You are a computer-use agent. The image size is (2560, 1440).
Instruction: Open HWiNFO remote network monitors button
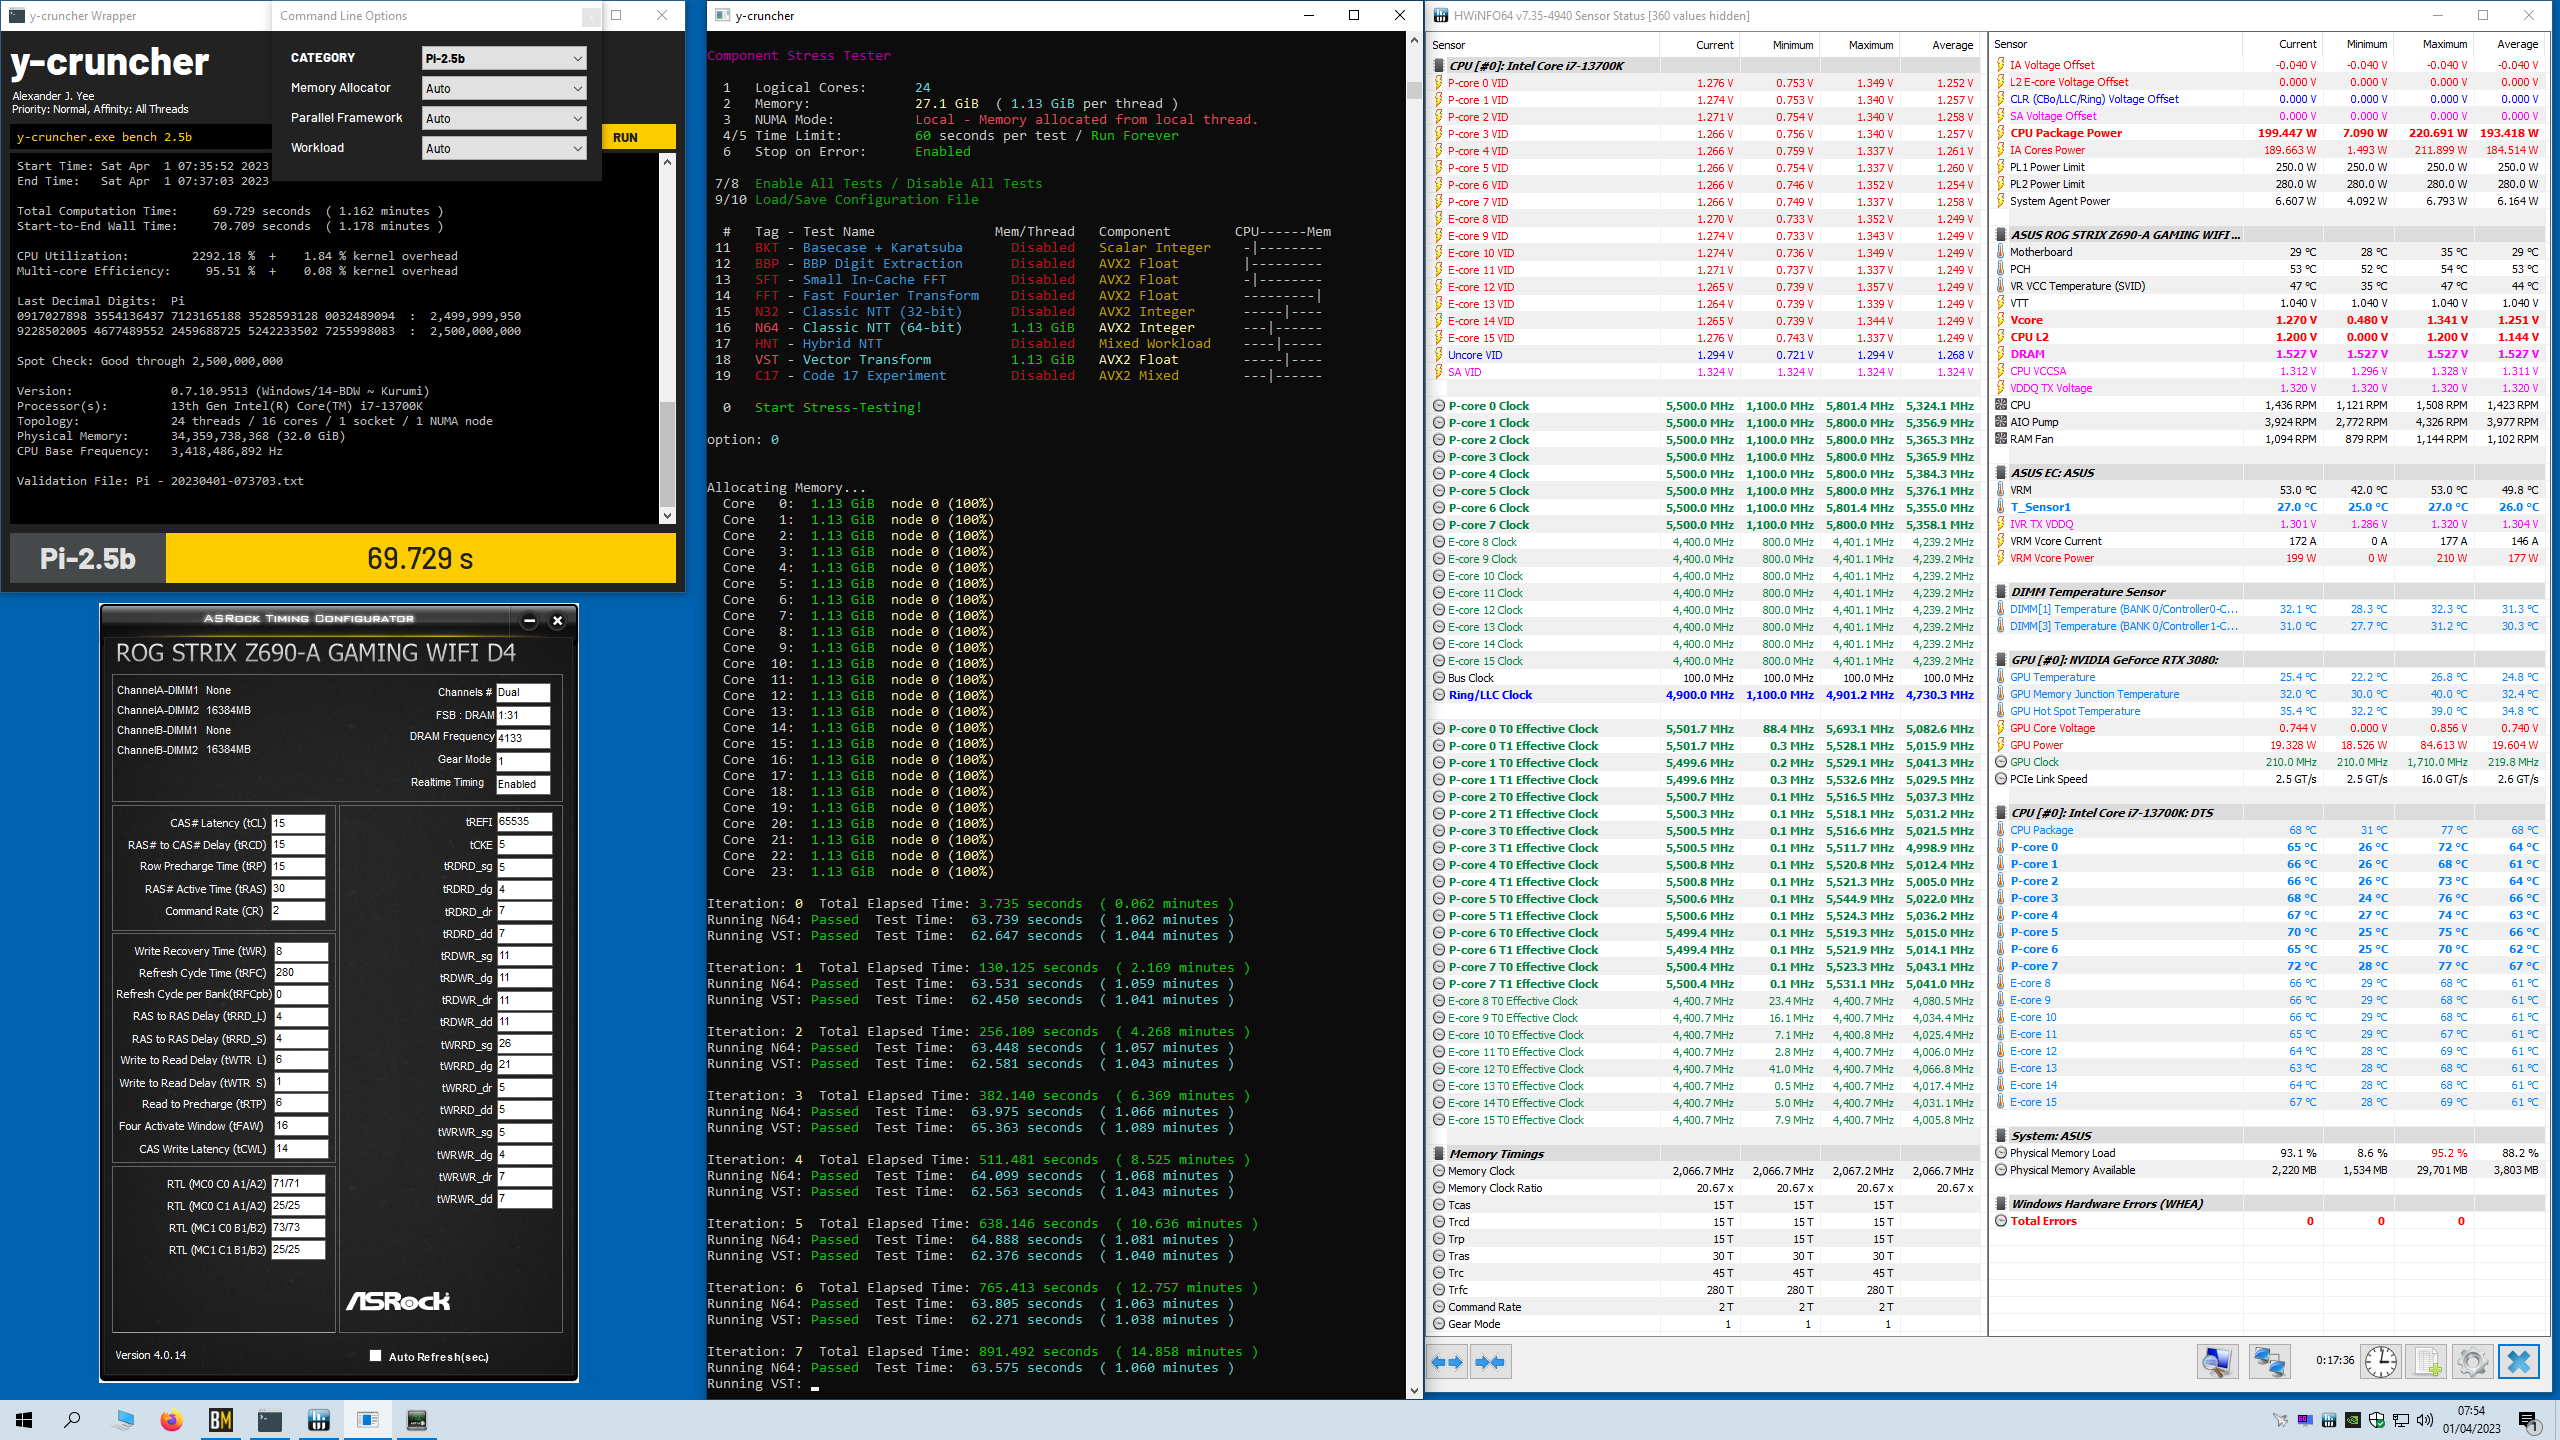click(x=2269, y=1362)
